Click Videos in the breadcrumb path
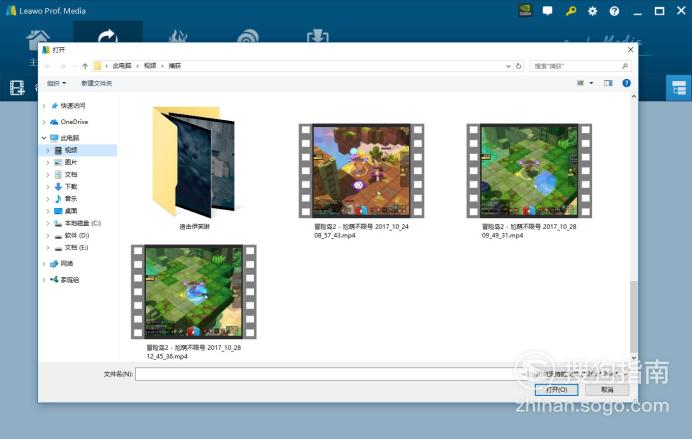 coord(150,66)
